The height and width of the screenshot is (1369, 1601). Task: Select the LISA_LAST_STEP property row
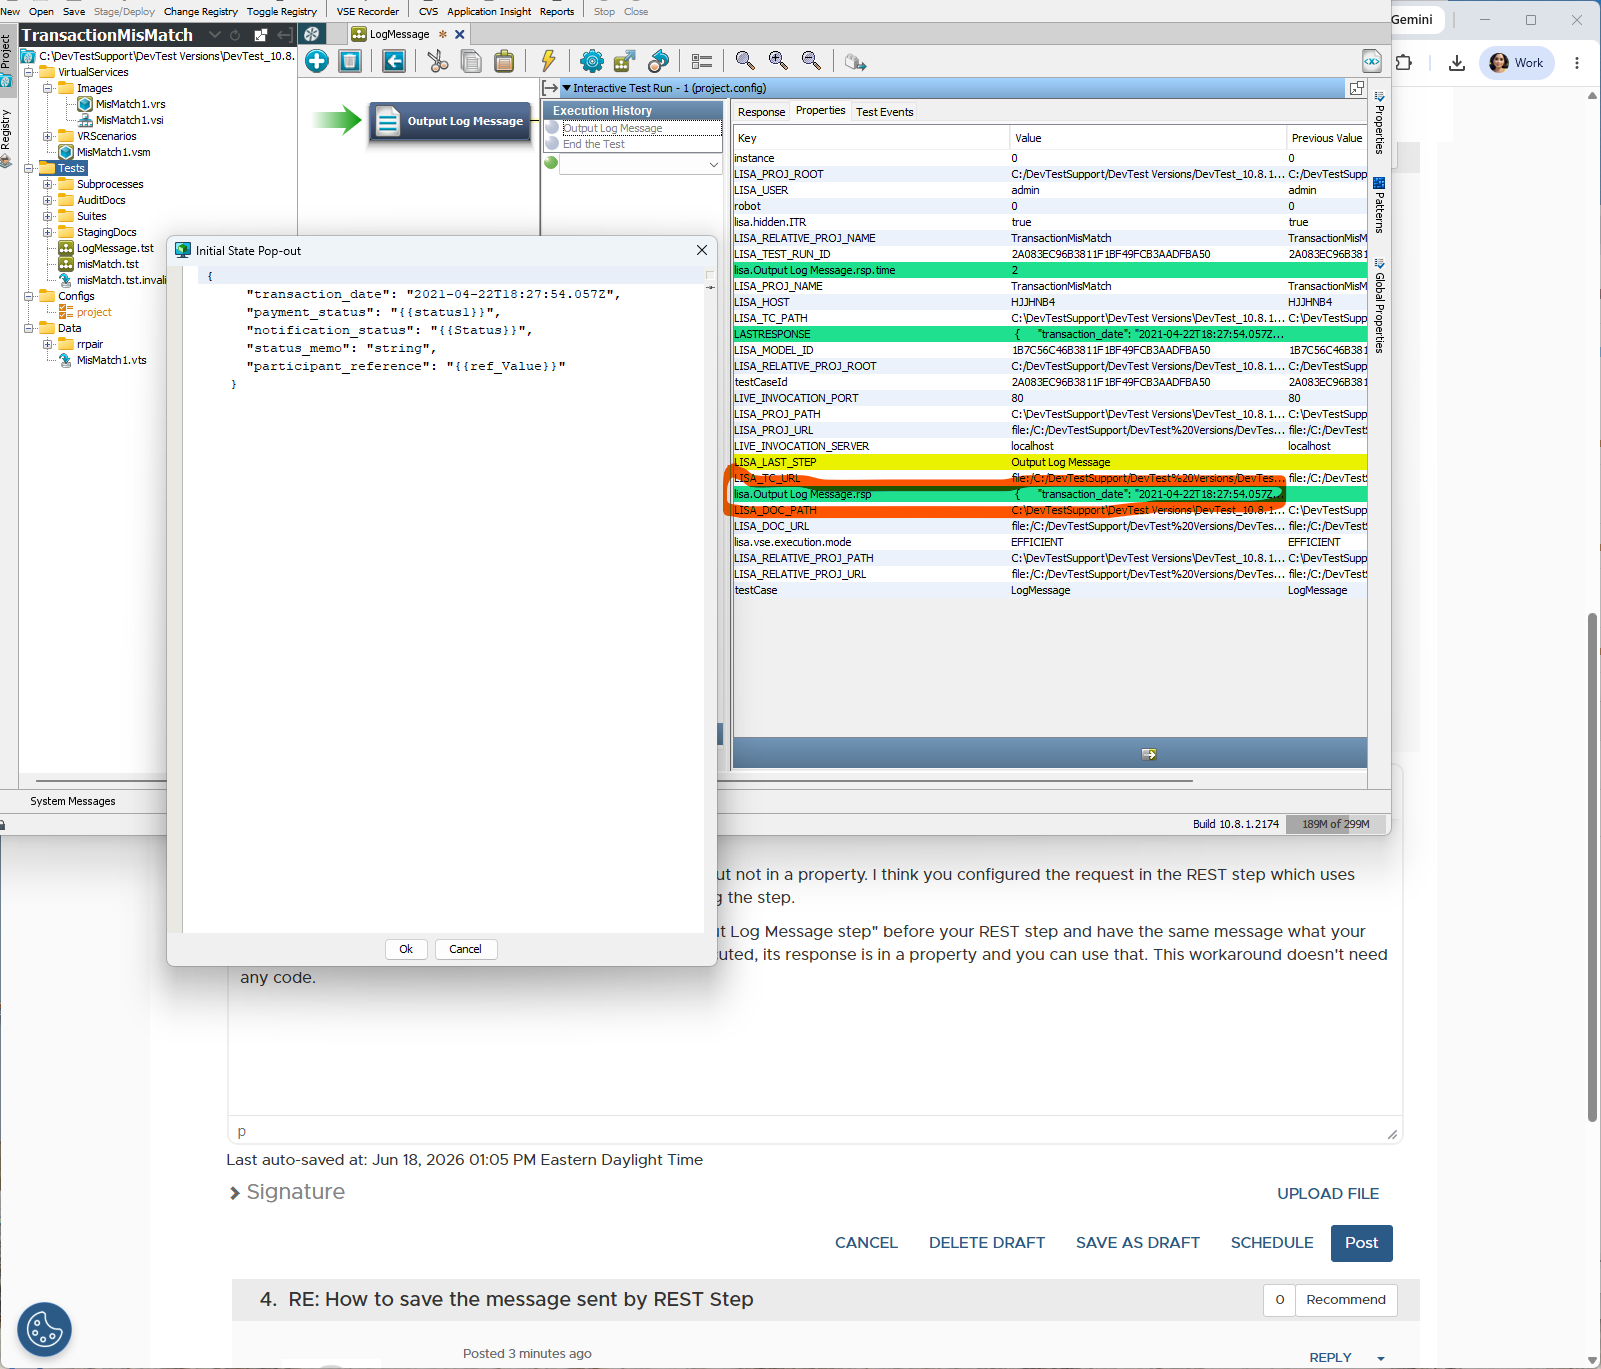tap(1050, 462)
